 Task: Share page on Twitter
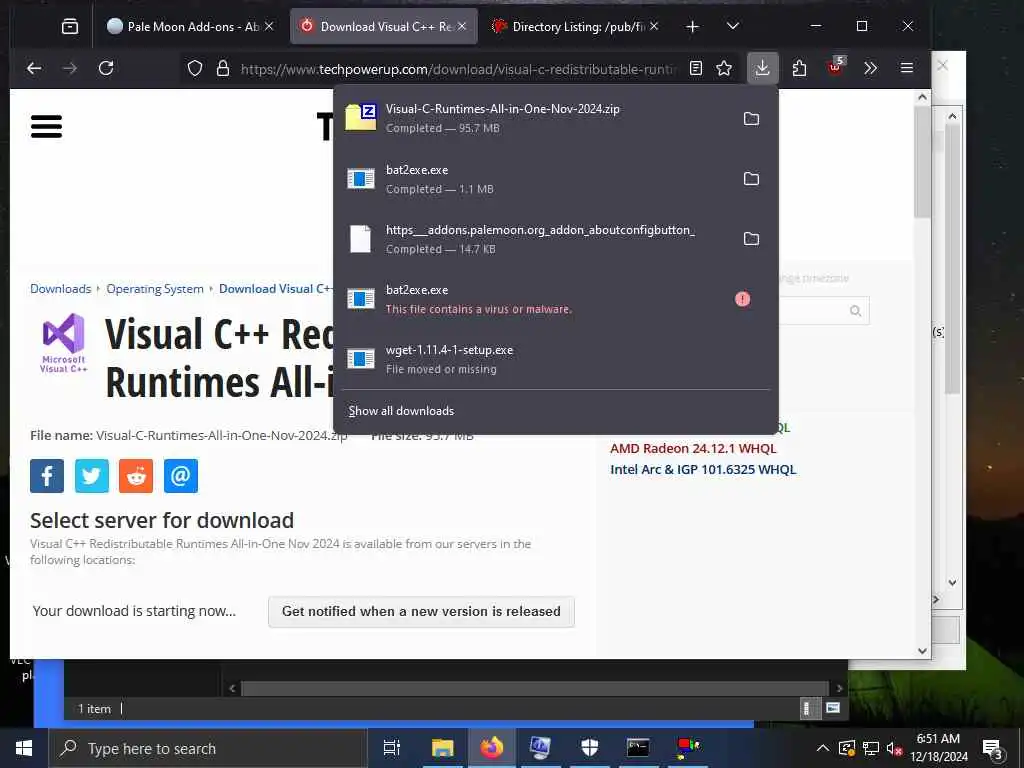pos(91,475)
